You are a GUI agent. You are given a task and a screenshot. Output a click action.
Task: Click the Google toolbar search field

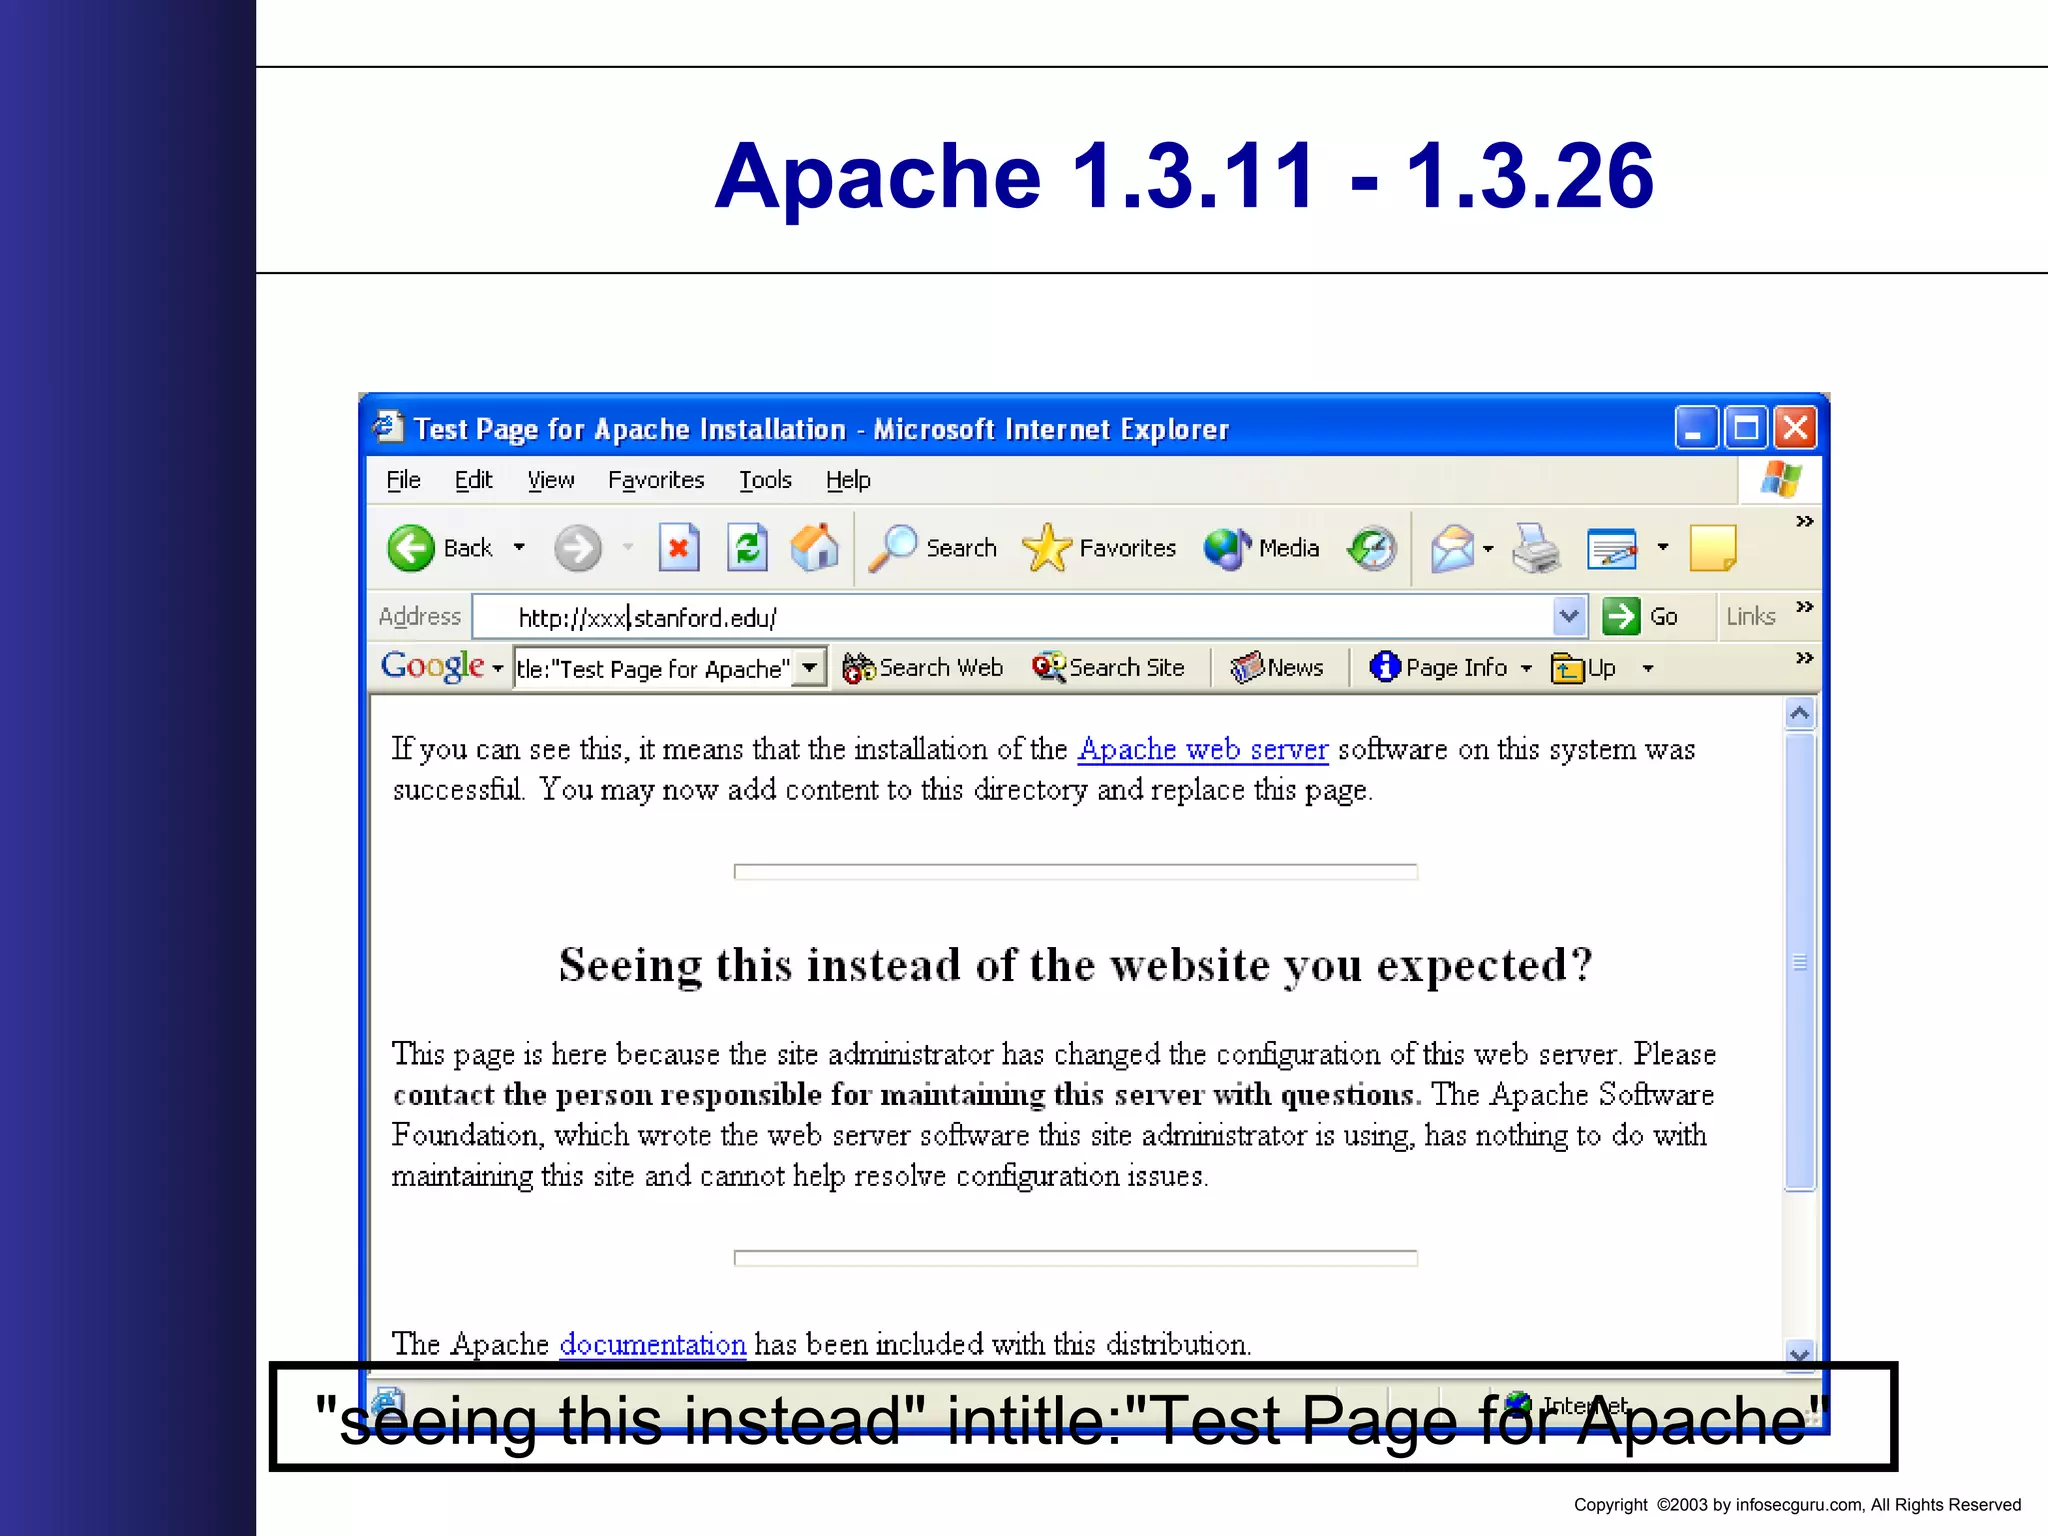point(653,668)
